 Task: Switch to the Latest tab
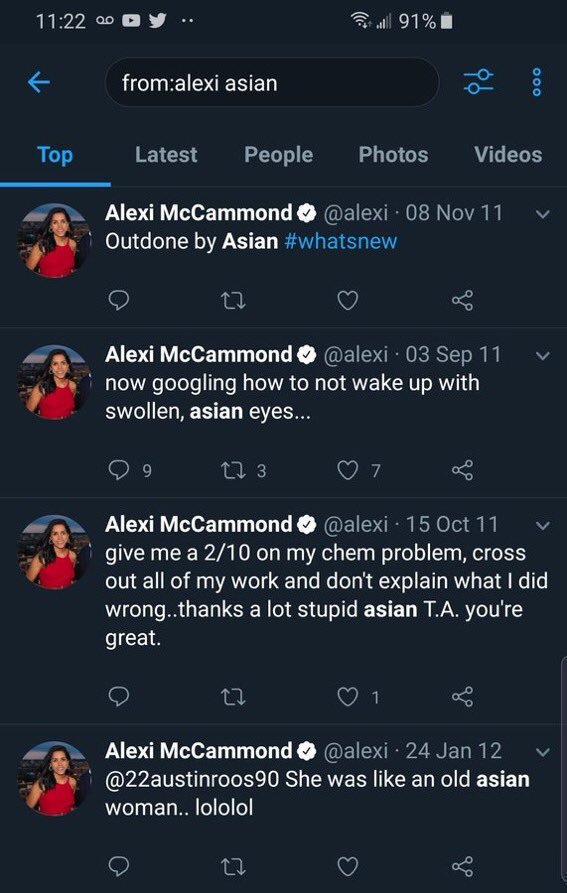tap(166, 155)
